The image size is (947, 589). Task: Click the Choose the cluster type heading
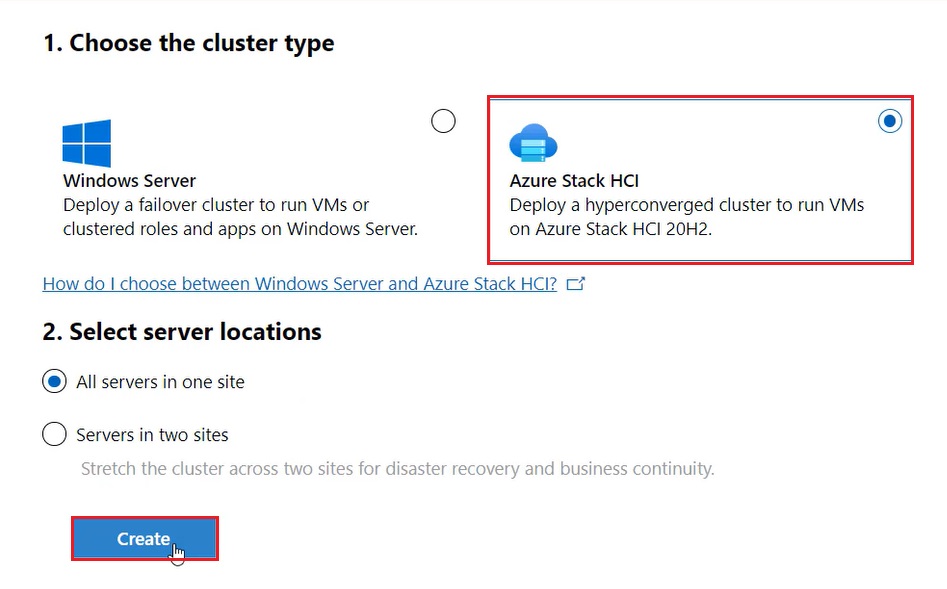tap(189, 42)
